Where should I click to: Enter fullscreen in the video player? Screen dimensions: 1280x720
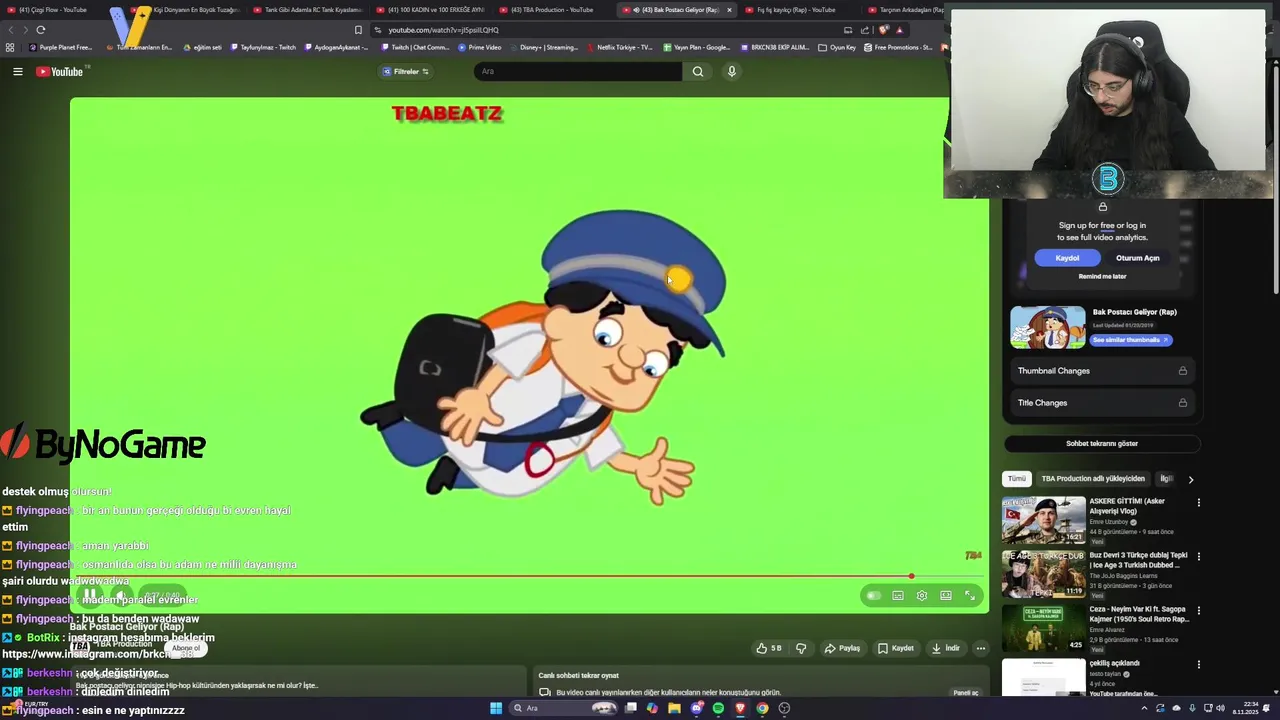click(x=970, y=596)
